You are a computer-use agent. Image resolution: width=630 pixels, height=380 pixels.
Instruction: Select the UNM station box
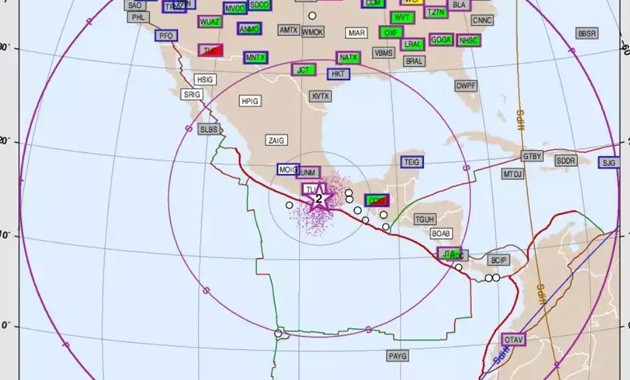point(308,173)
